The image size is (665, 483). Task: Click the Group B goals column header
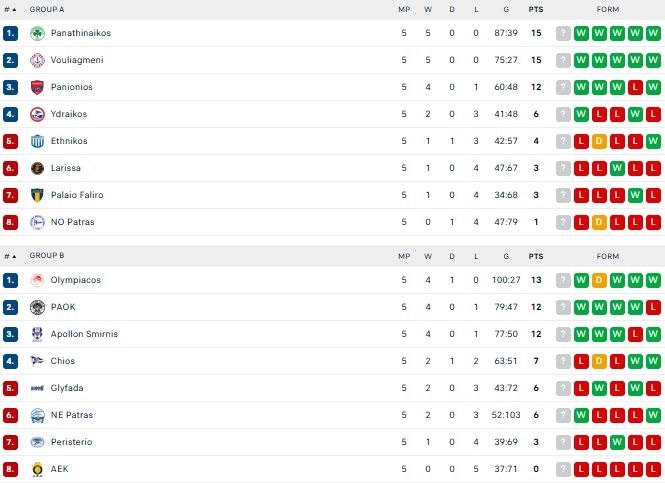click(x=506, y=256)
